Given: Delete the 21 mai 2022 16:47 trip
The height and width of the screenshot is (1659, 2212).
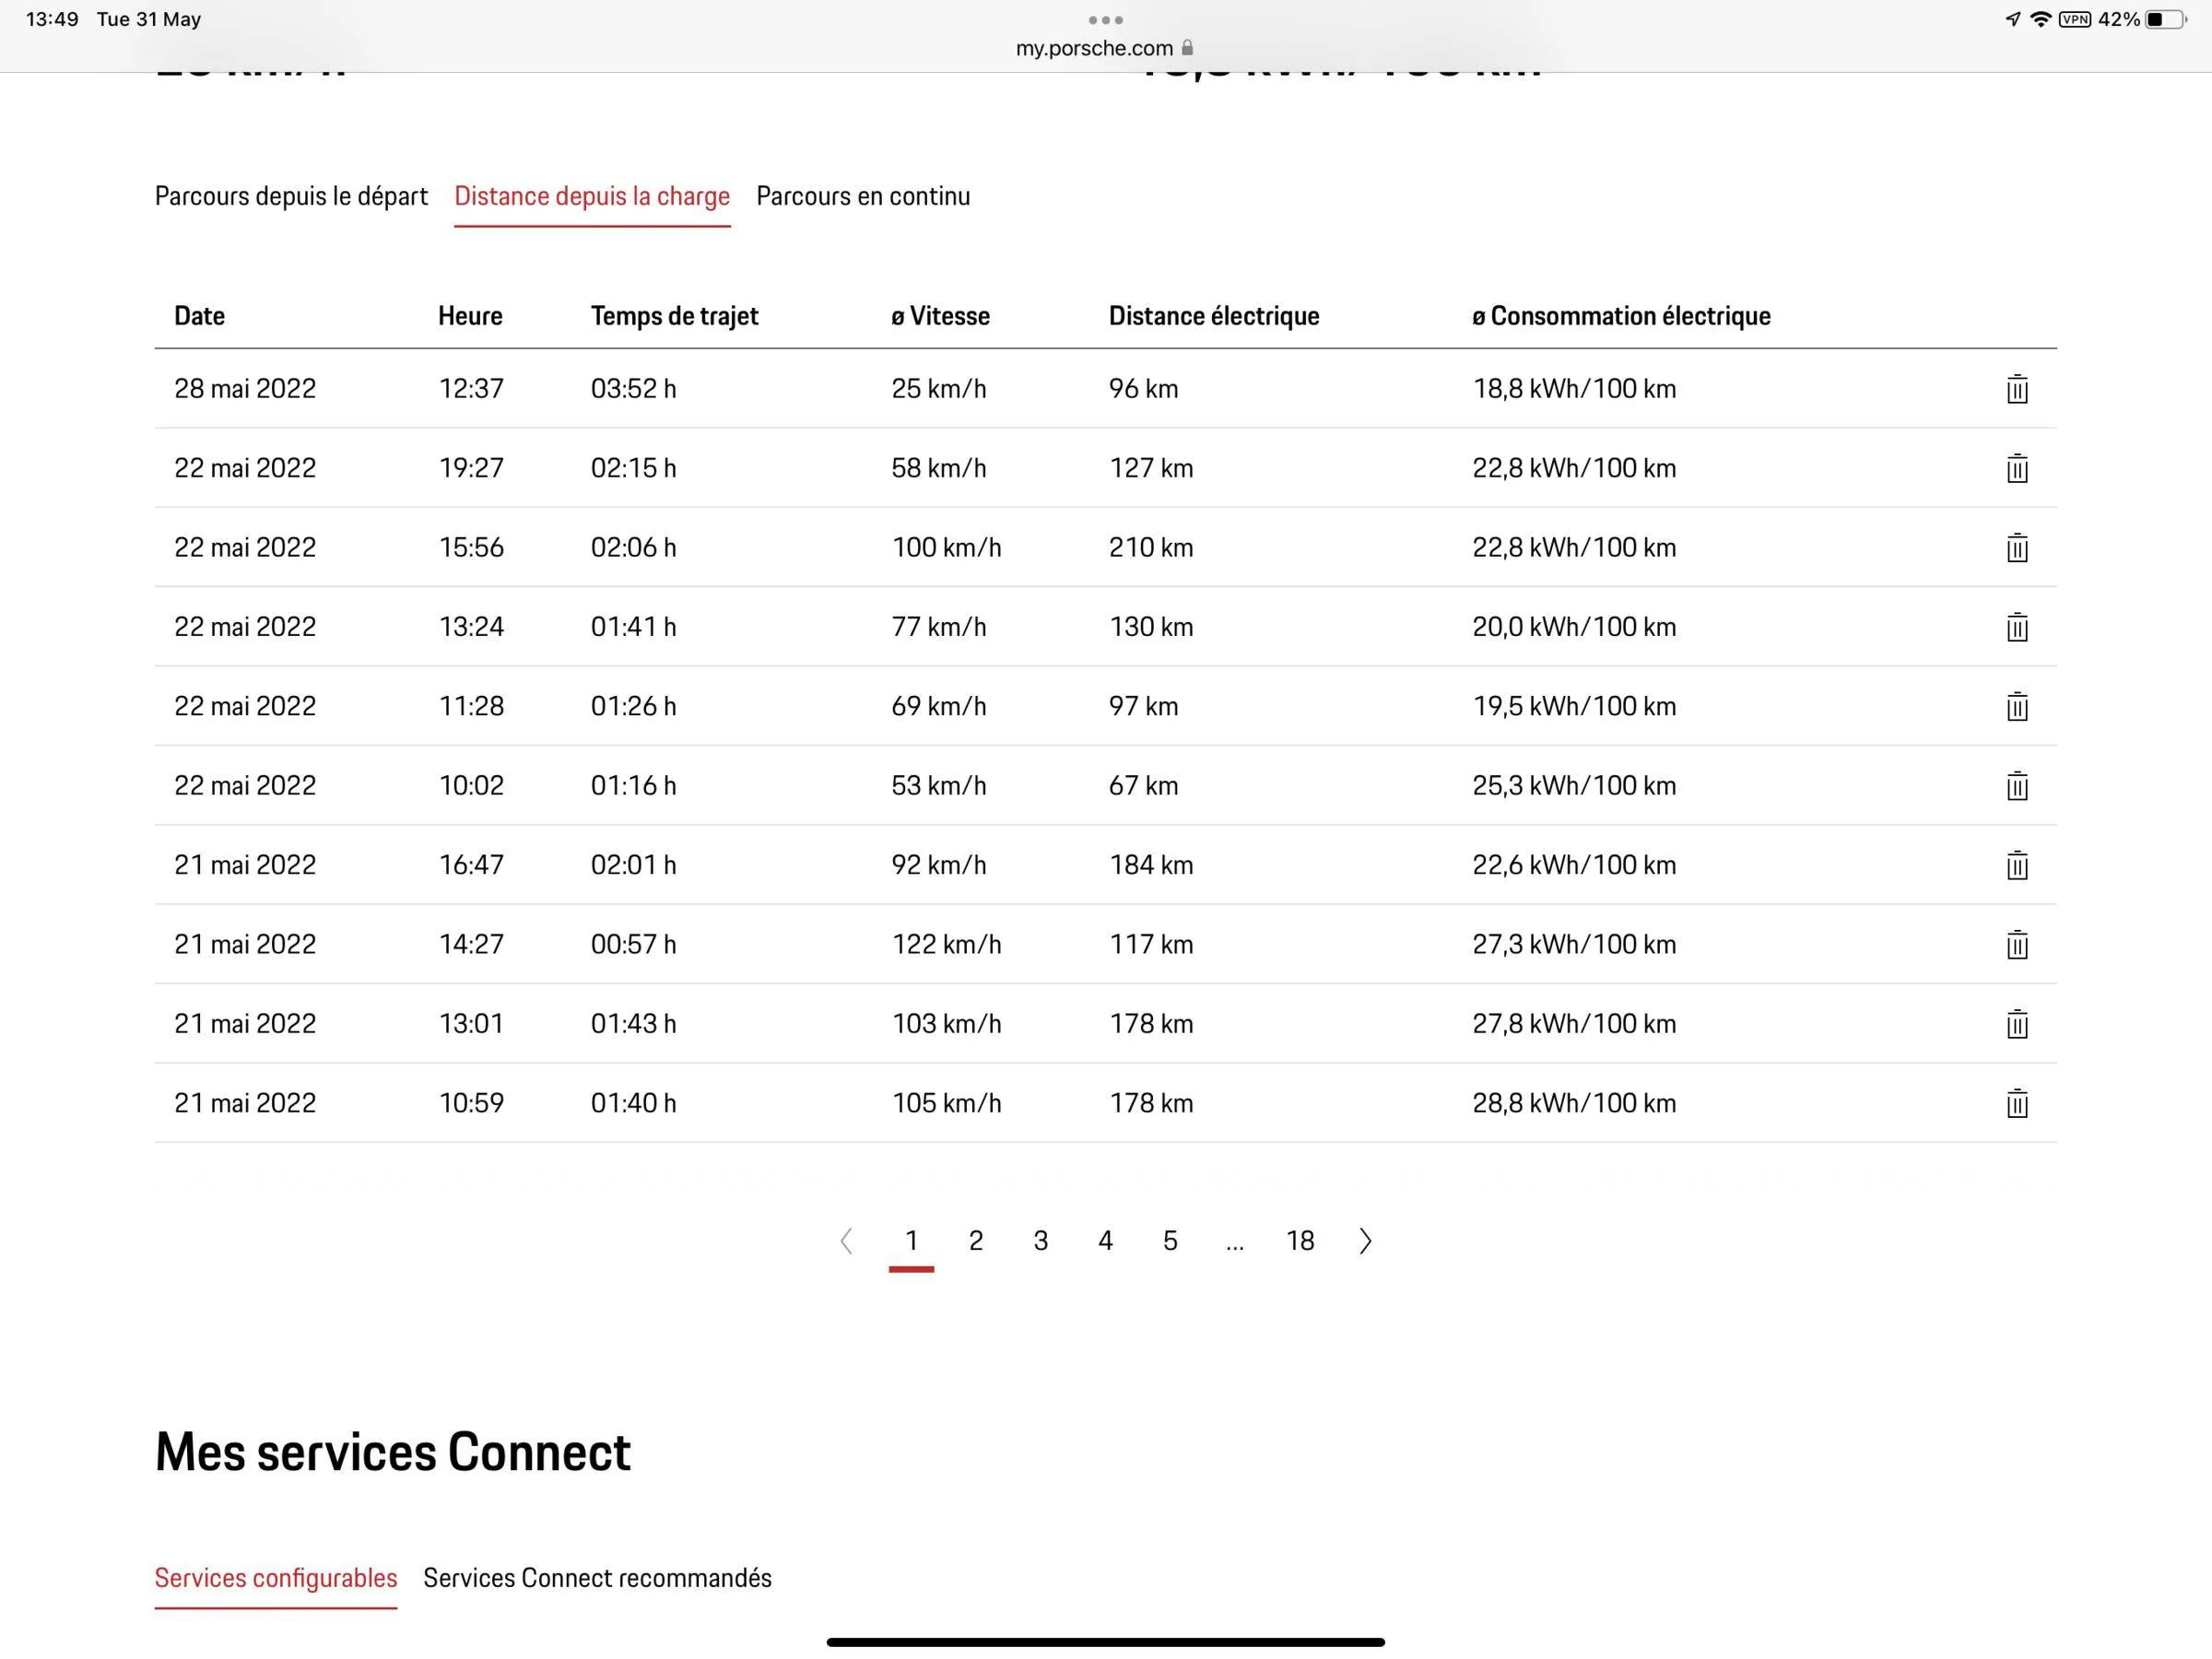Looking at the screenshot, I should point(2016,865).
